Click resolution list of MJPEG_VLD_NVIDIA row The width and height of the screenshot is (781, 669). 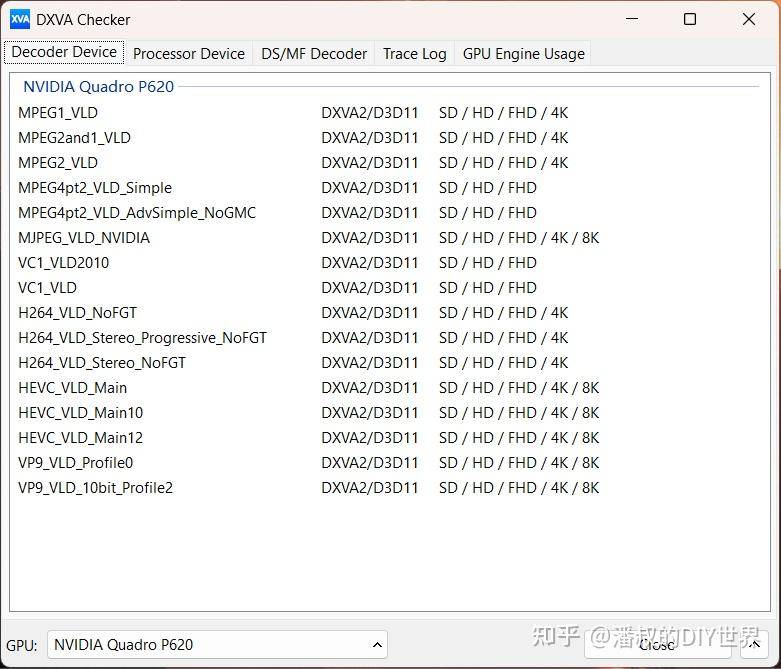pos(519,238)
